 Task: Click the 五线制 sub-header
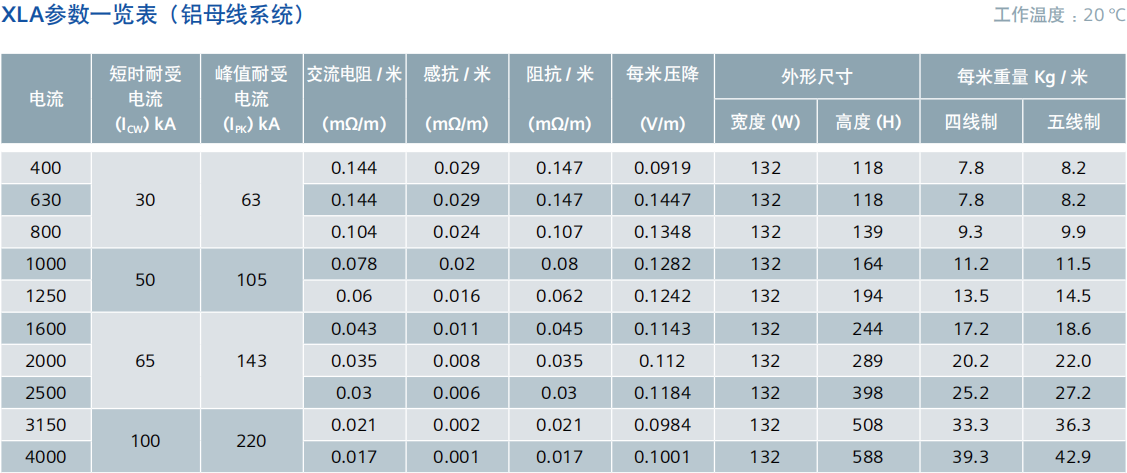point(1074,122)
